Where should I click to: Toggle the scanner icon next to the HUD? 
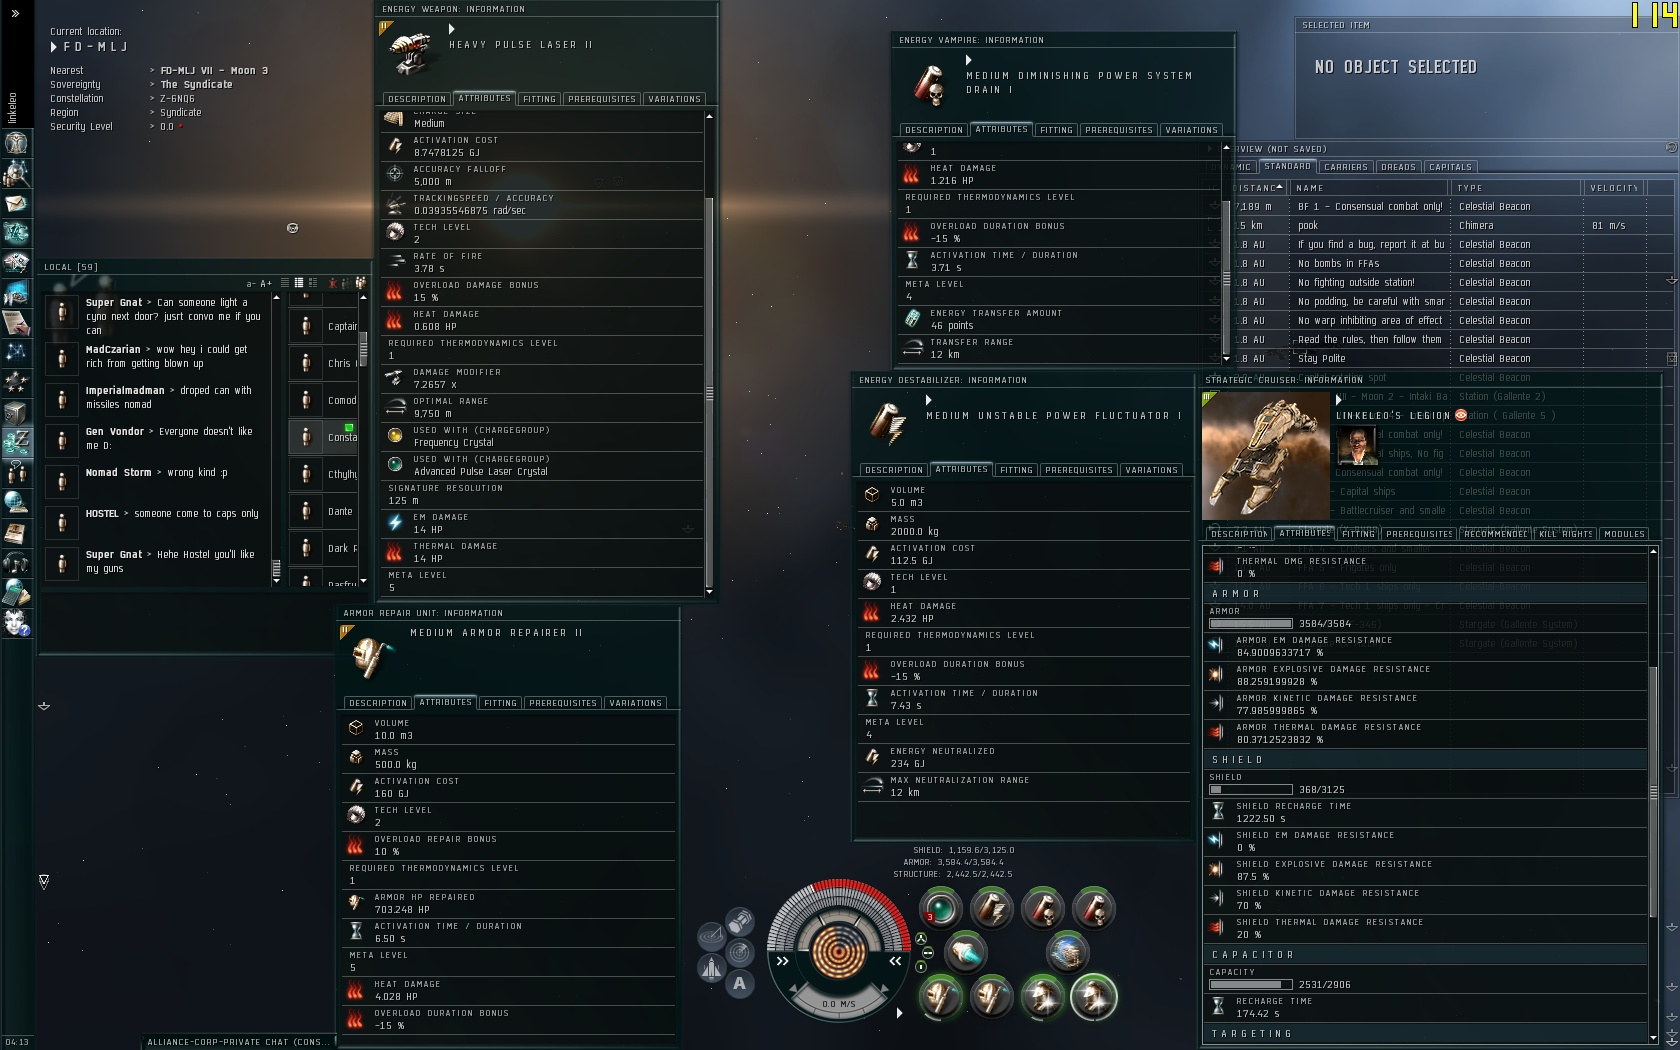[710, 936]
